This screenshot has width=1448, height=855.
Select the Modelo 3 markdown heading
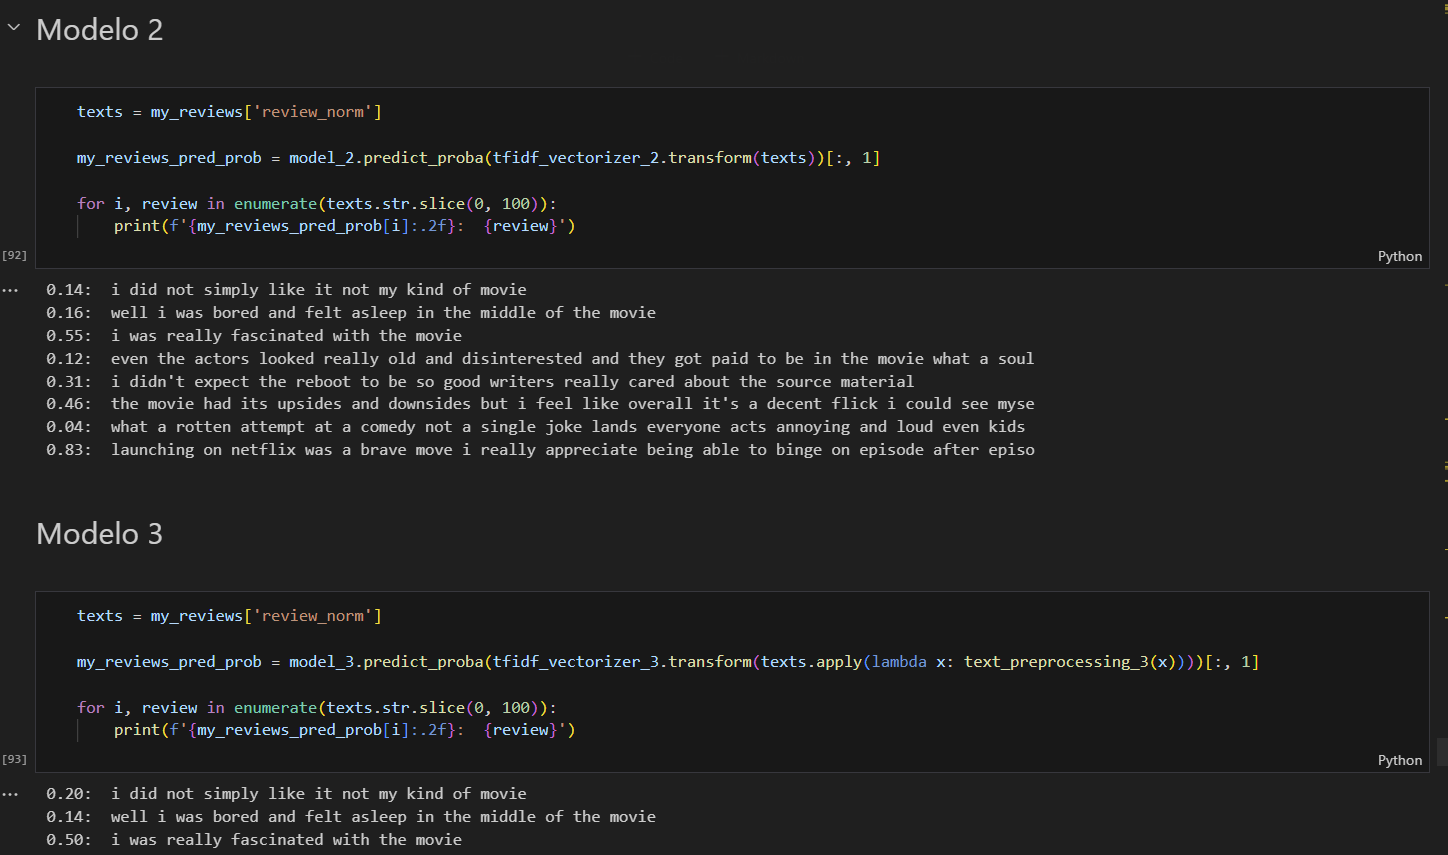click(x=99, y=534)
